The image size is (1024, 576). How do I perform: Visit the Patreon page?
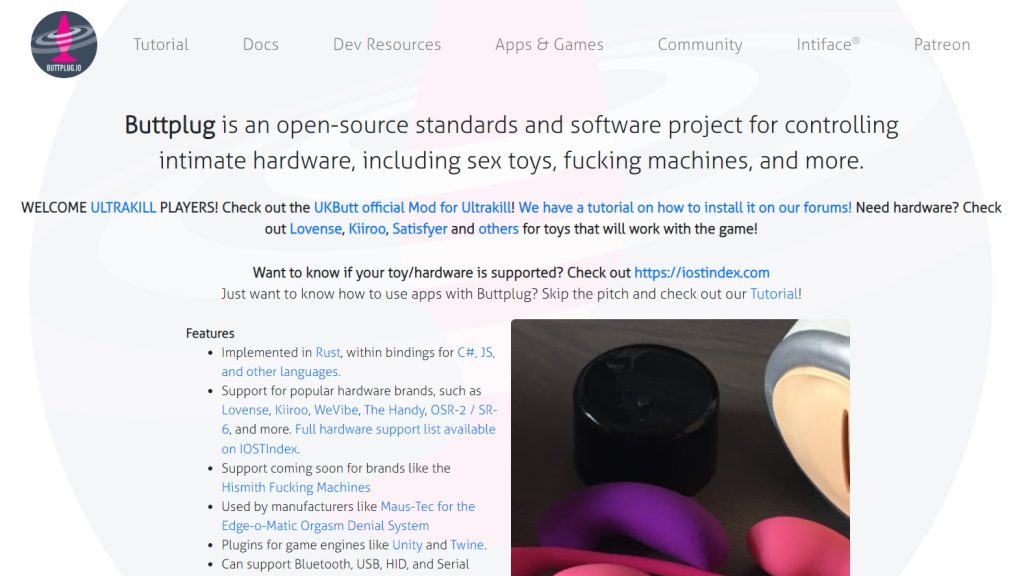pos(941,44)
